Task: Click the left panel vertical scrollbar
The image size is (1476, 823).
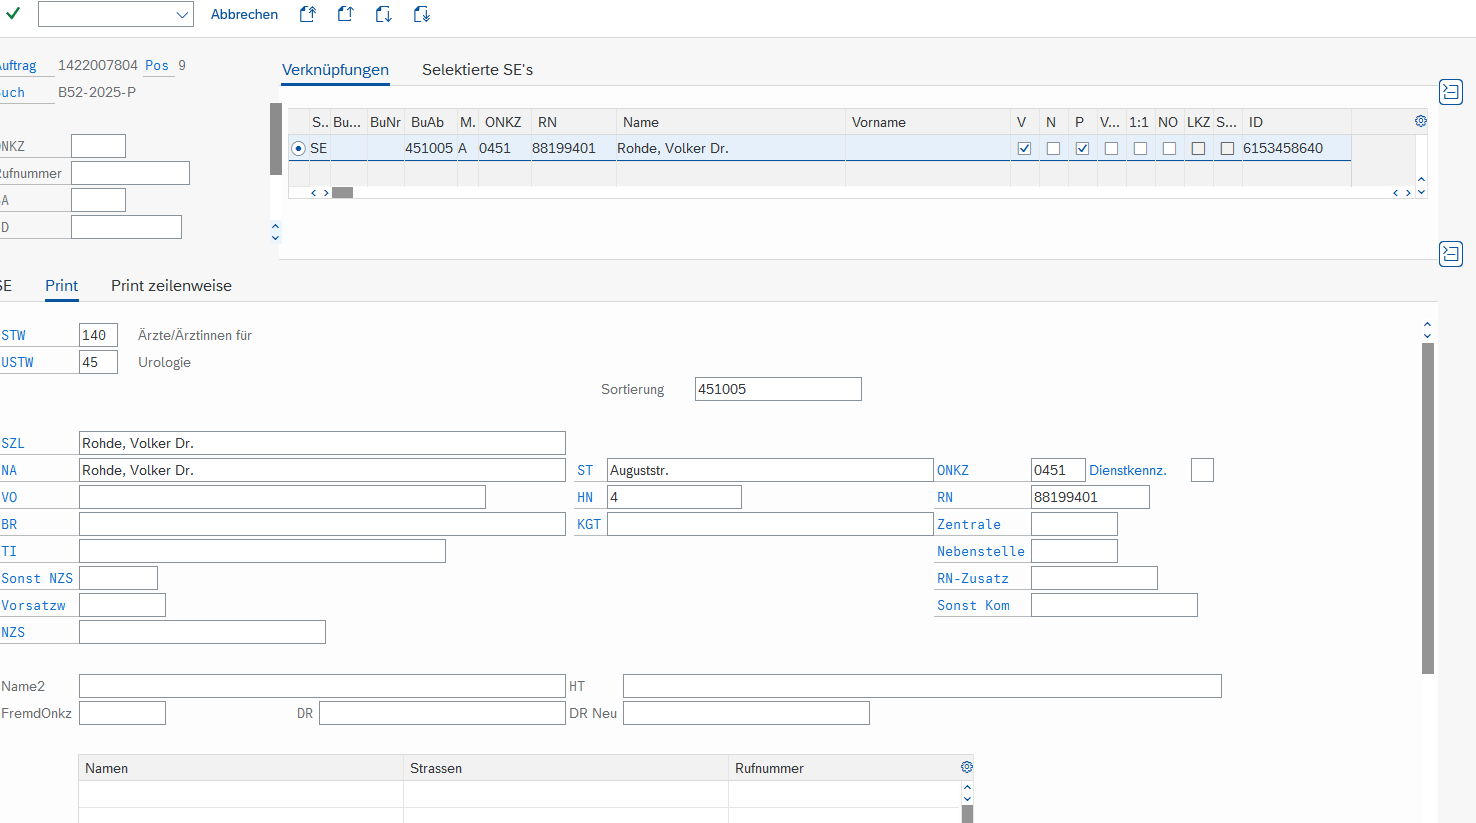Action: click(276, 139)
